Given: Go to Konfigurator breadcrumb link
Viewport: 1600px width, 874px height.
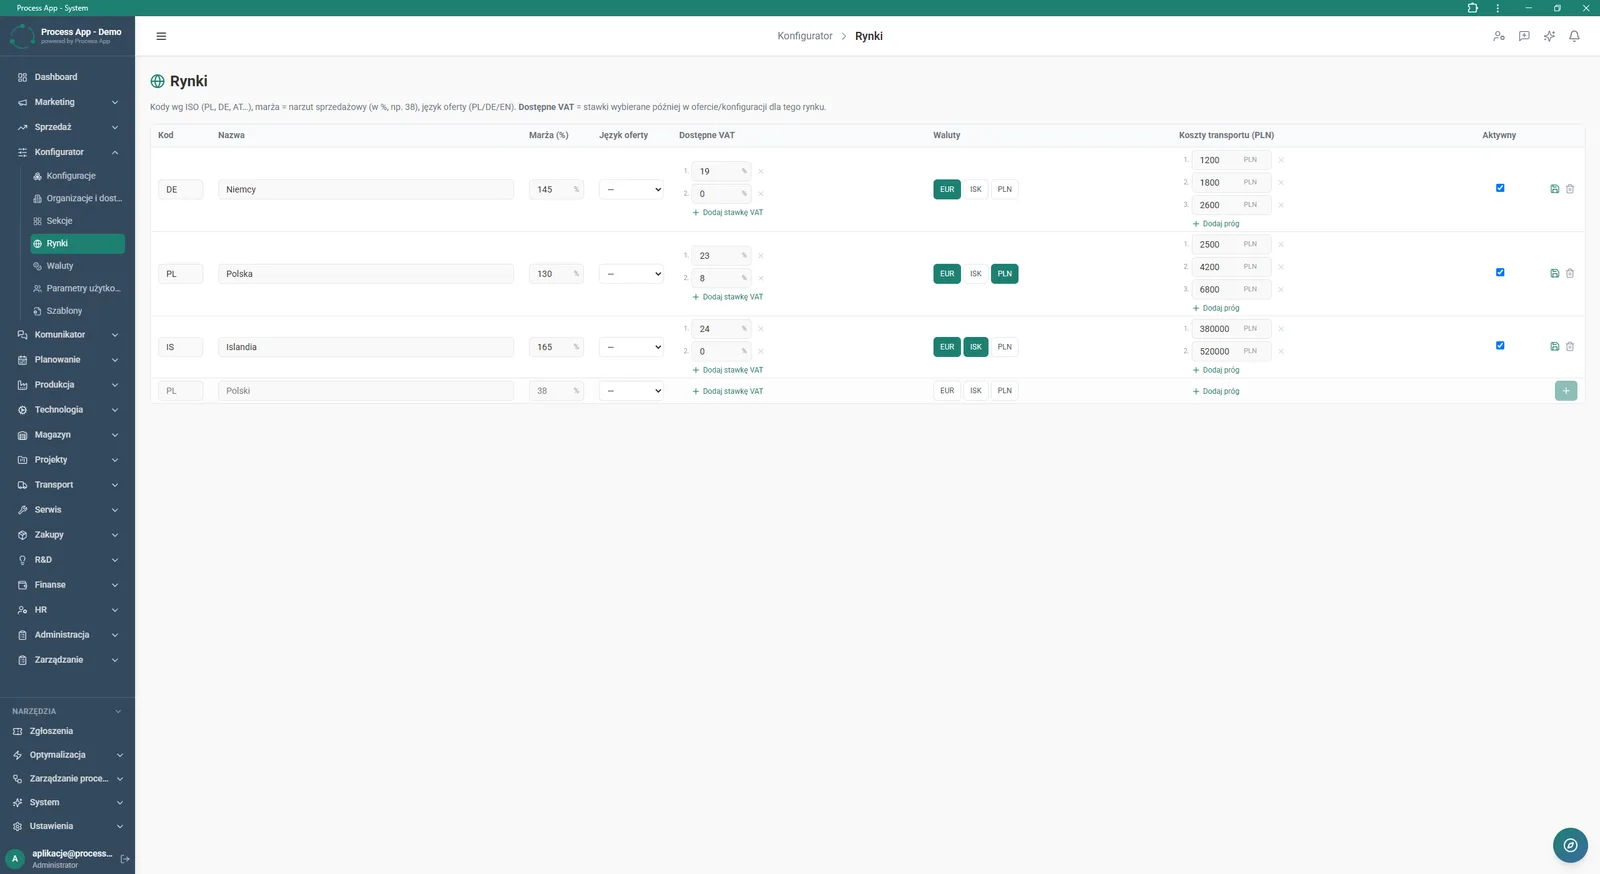Looking at the screenshot, I should 805,36.
